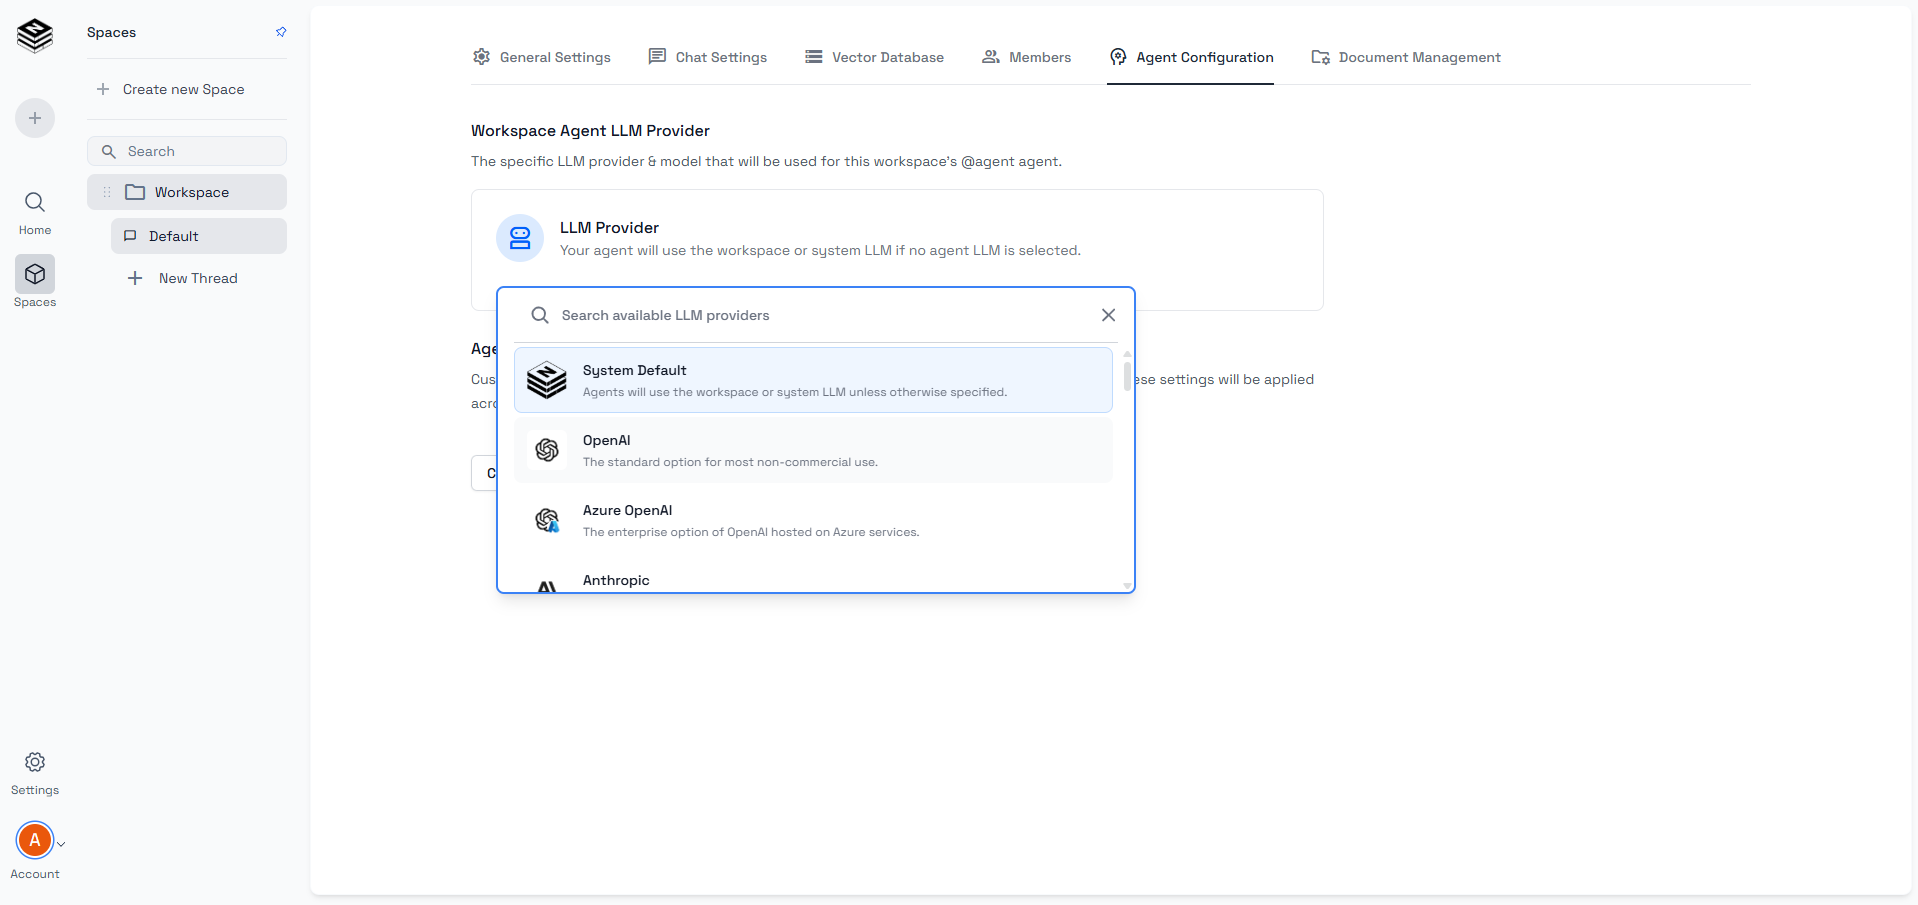Viewport: 1918px width, 905px height.
Task: Open Home from the sidebar
Action: (35, 213)
